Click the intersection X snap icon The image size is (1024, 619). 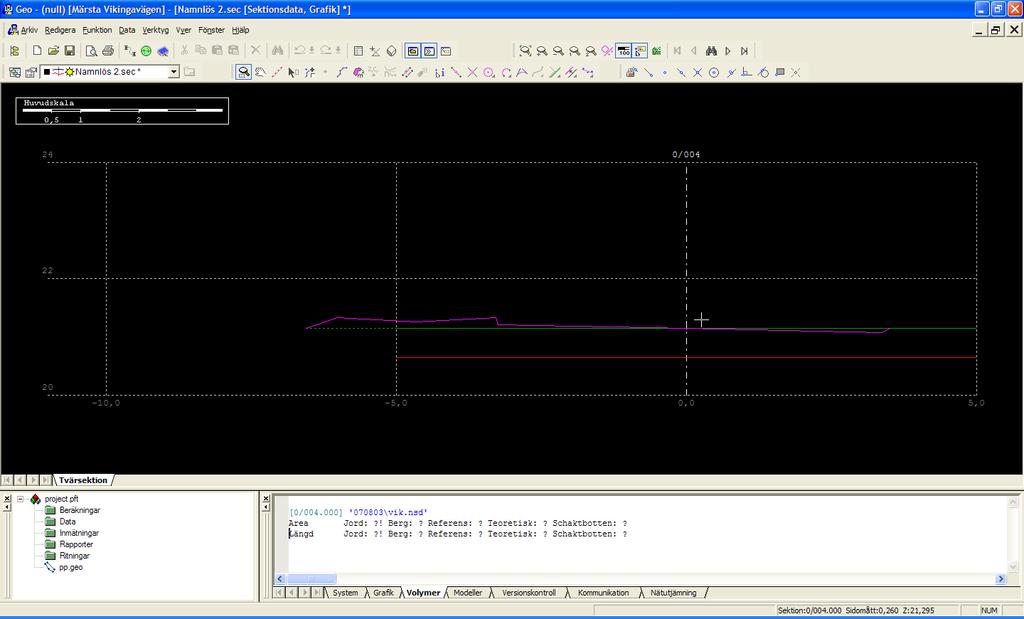697,72
